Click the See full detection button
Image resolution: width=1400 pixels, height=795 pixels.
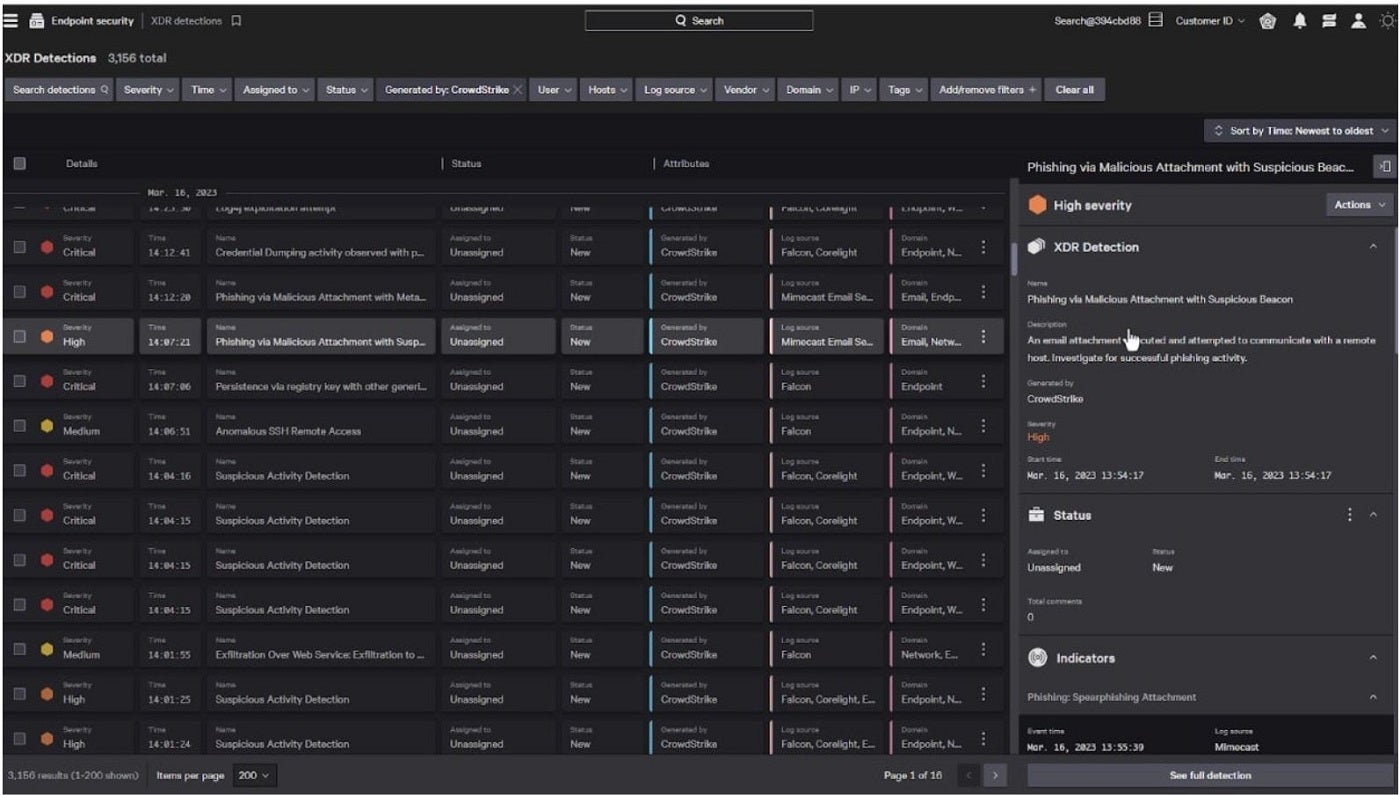click(x=1210, y=776)
